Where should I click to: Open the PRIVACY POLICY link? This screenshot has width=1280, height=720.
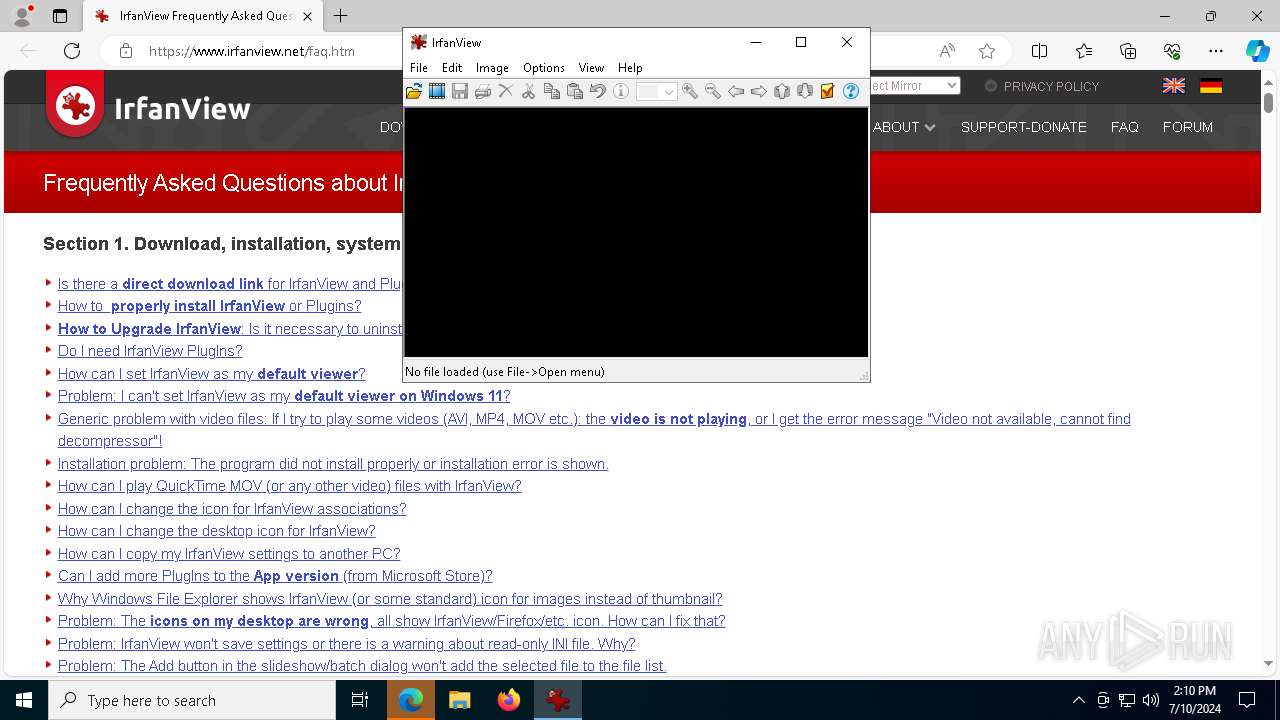pyautogui.click(x=1051, y=86)
